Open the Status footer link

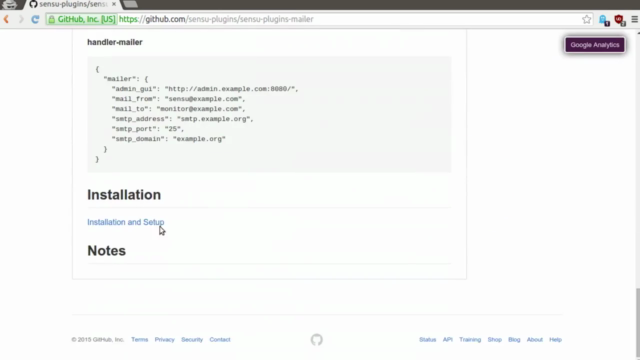tap(427, 340)
